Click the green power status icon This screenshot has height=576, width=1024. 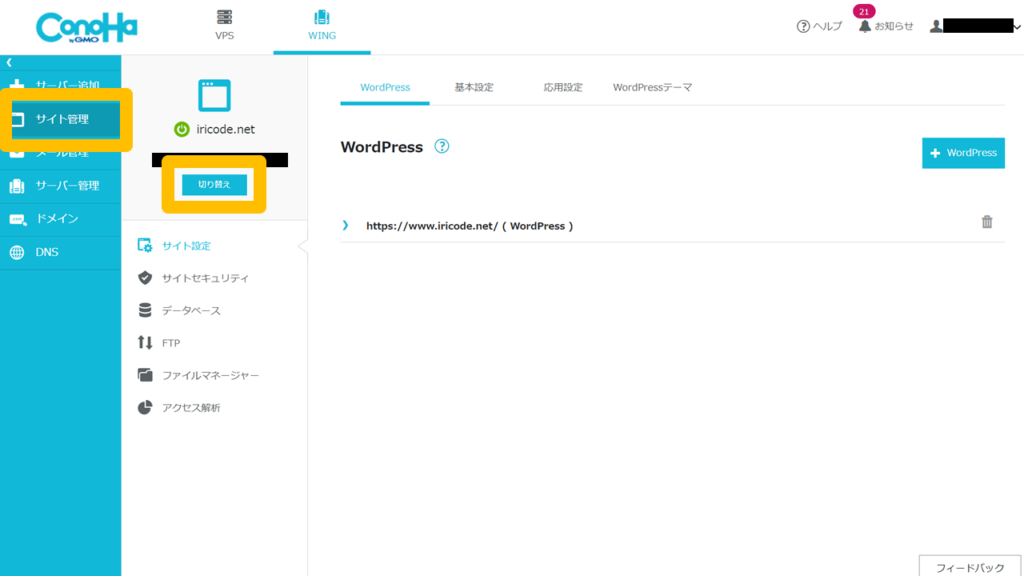pos(182,129)
